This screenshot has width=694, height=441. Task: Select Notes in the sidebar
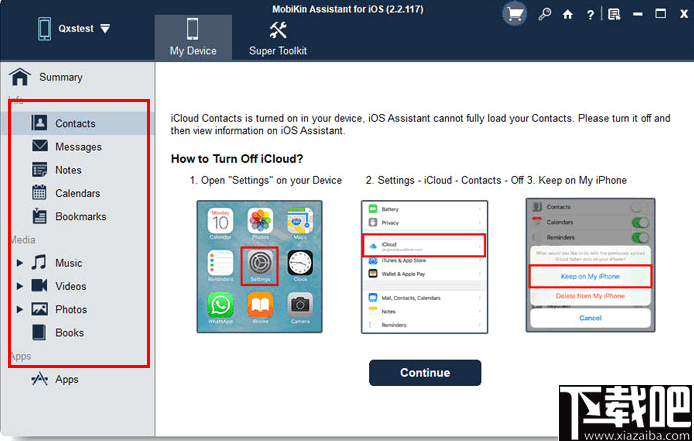pyautogui.click(x=68, y=170)
